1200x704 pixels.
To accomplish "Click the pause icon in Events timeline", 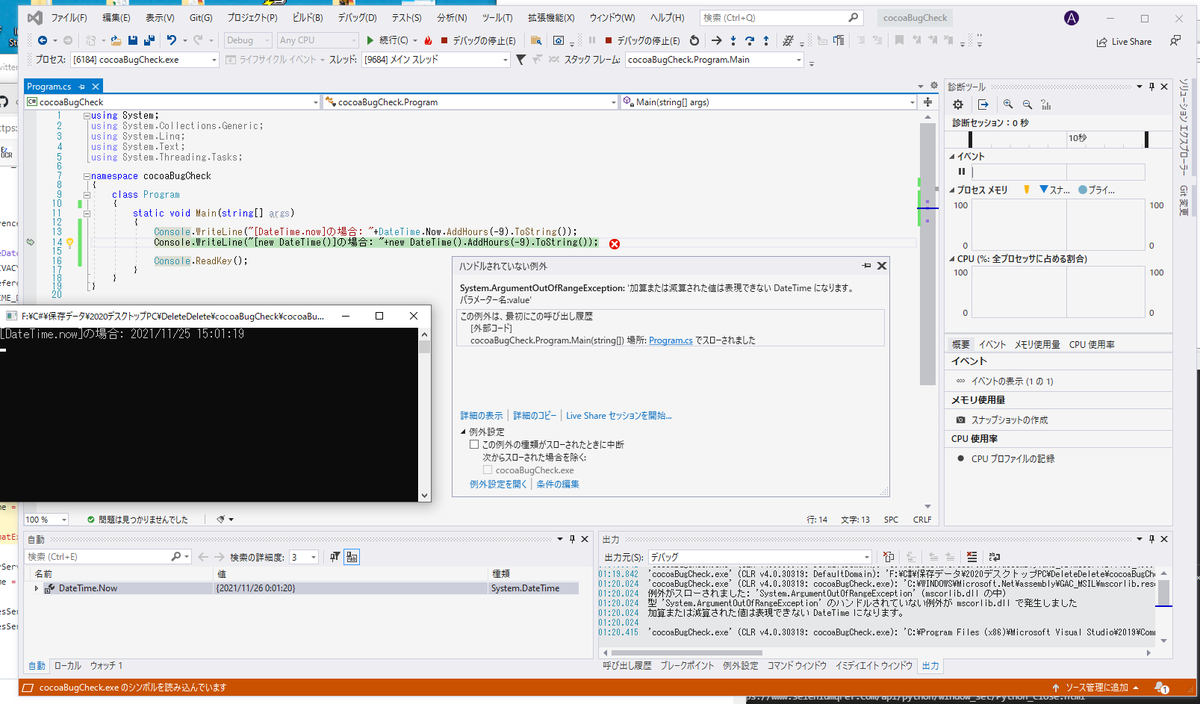I will [962, 172].
